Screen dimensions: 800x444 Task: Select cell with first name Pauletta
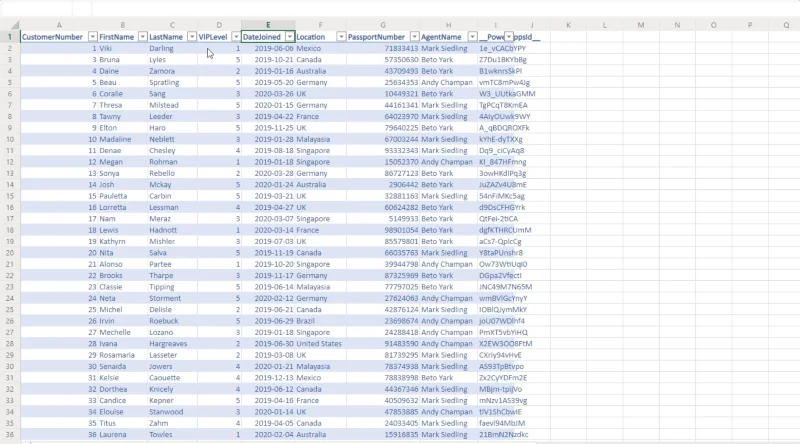coord(122,196)
